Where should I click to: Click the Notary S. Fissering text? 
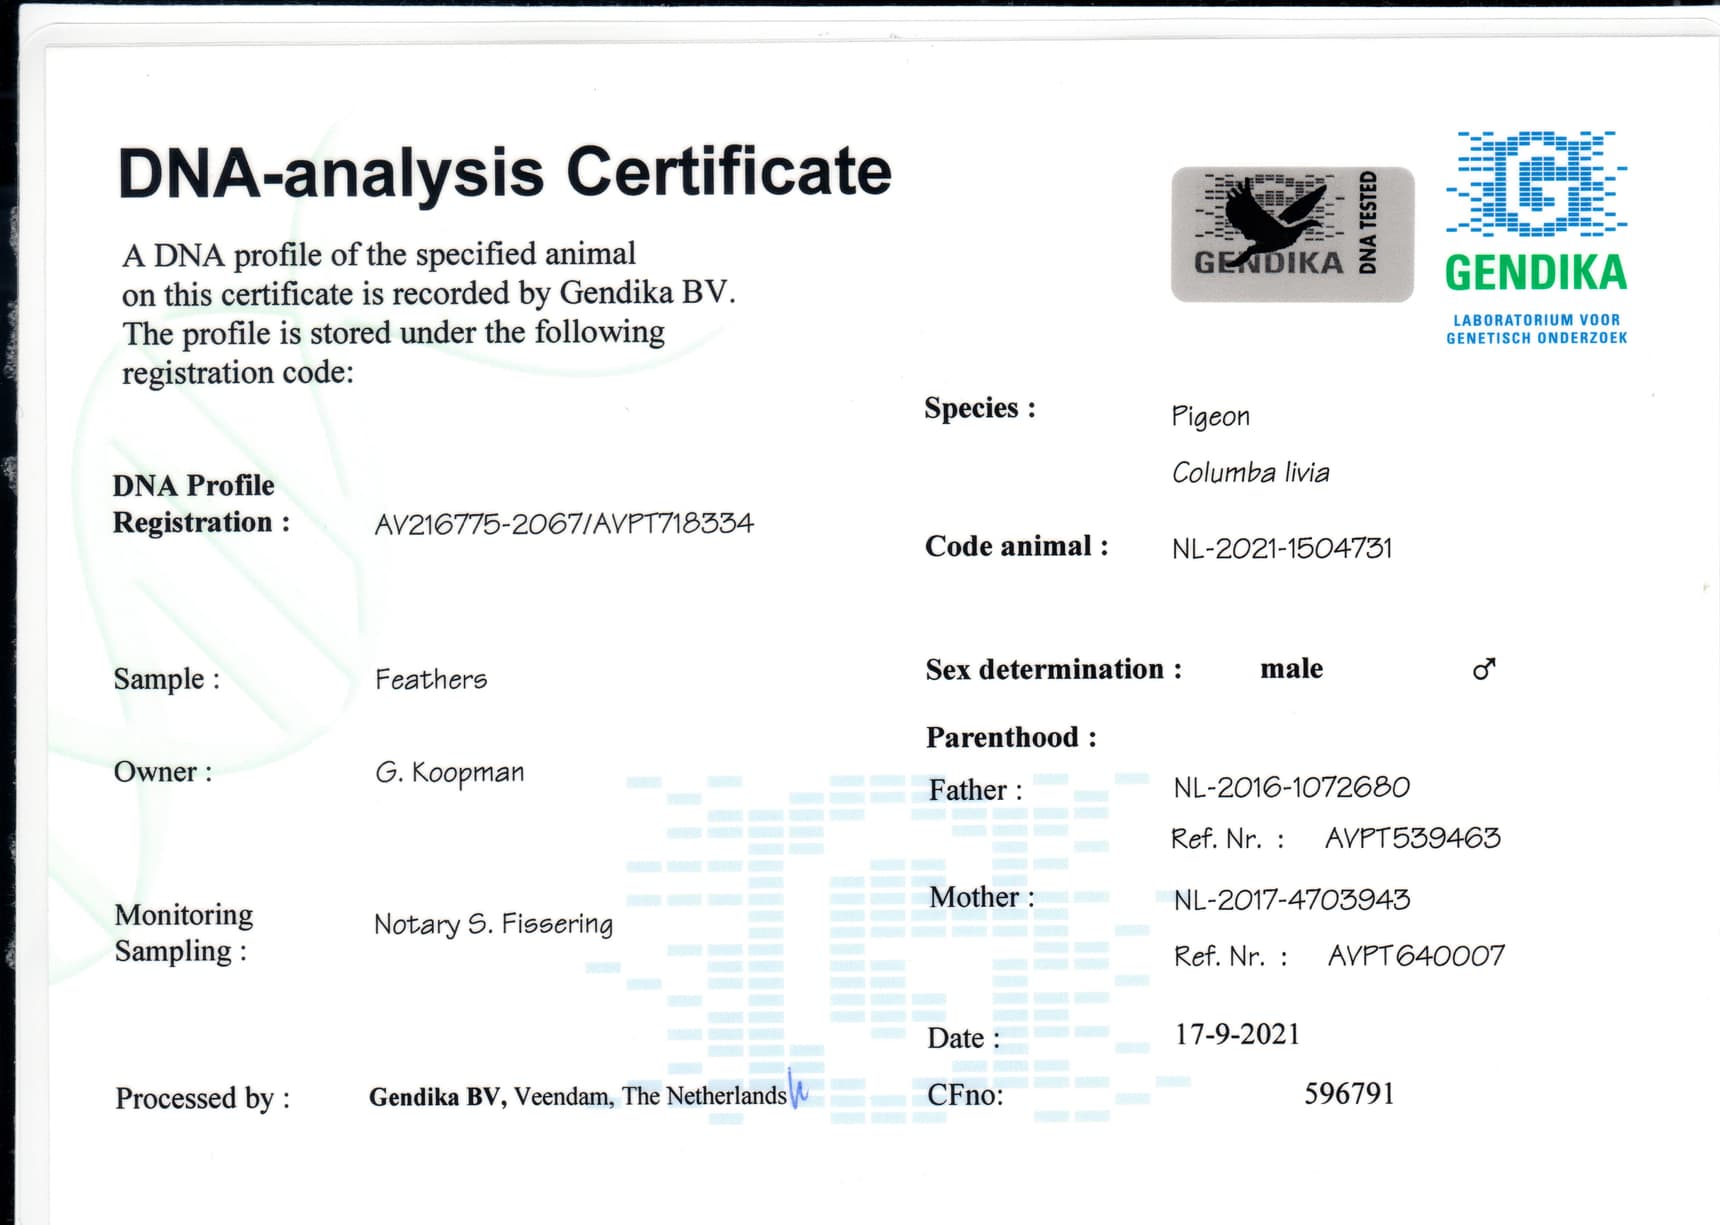[493, 924]
